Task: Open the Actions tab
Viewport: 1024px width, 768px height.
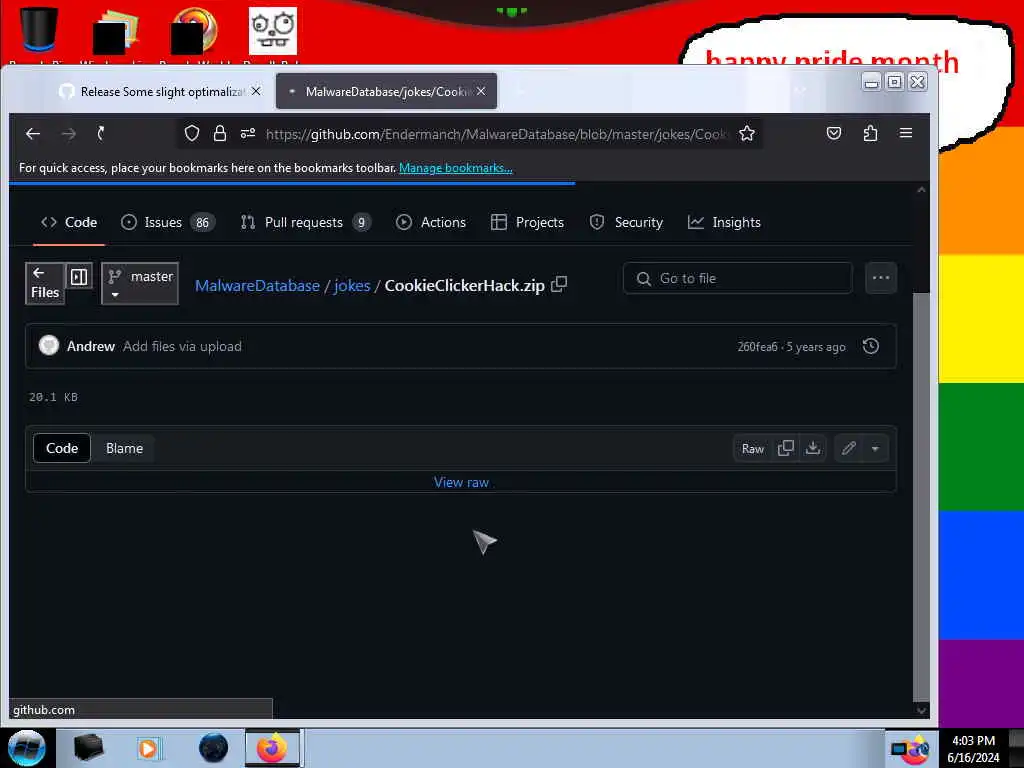Action: tap(431, 222)
